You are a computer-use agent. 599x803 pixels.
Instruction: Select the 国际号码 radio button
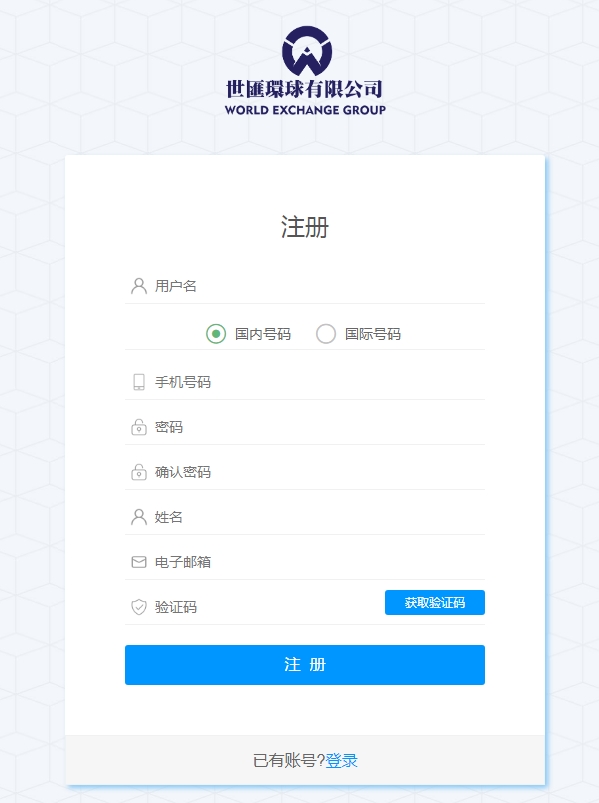click(x=326, y=334)
